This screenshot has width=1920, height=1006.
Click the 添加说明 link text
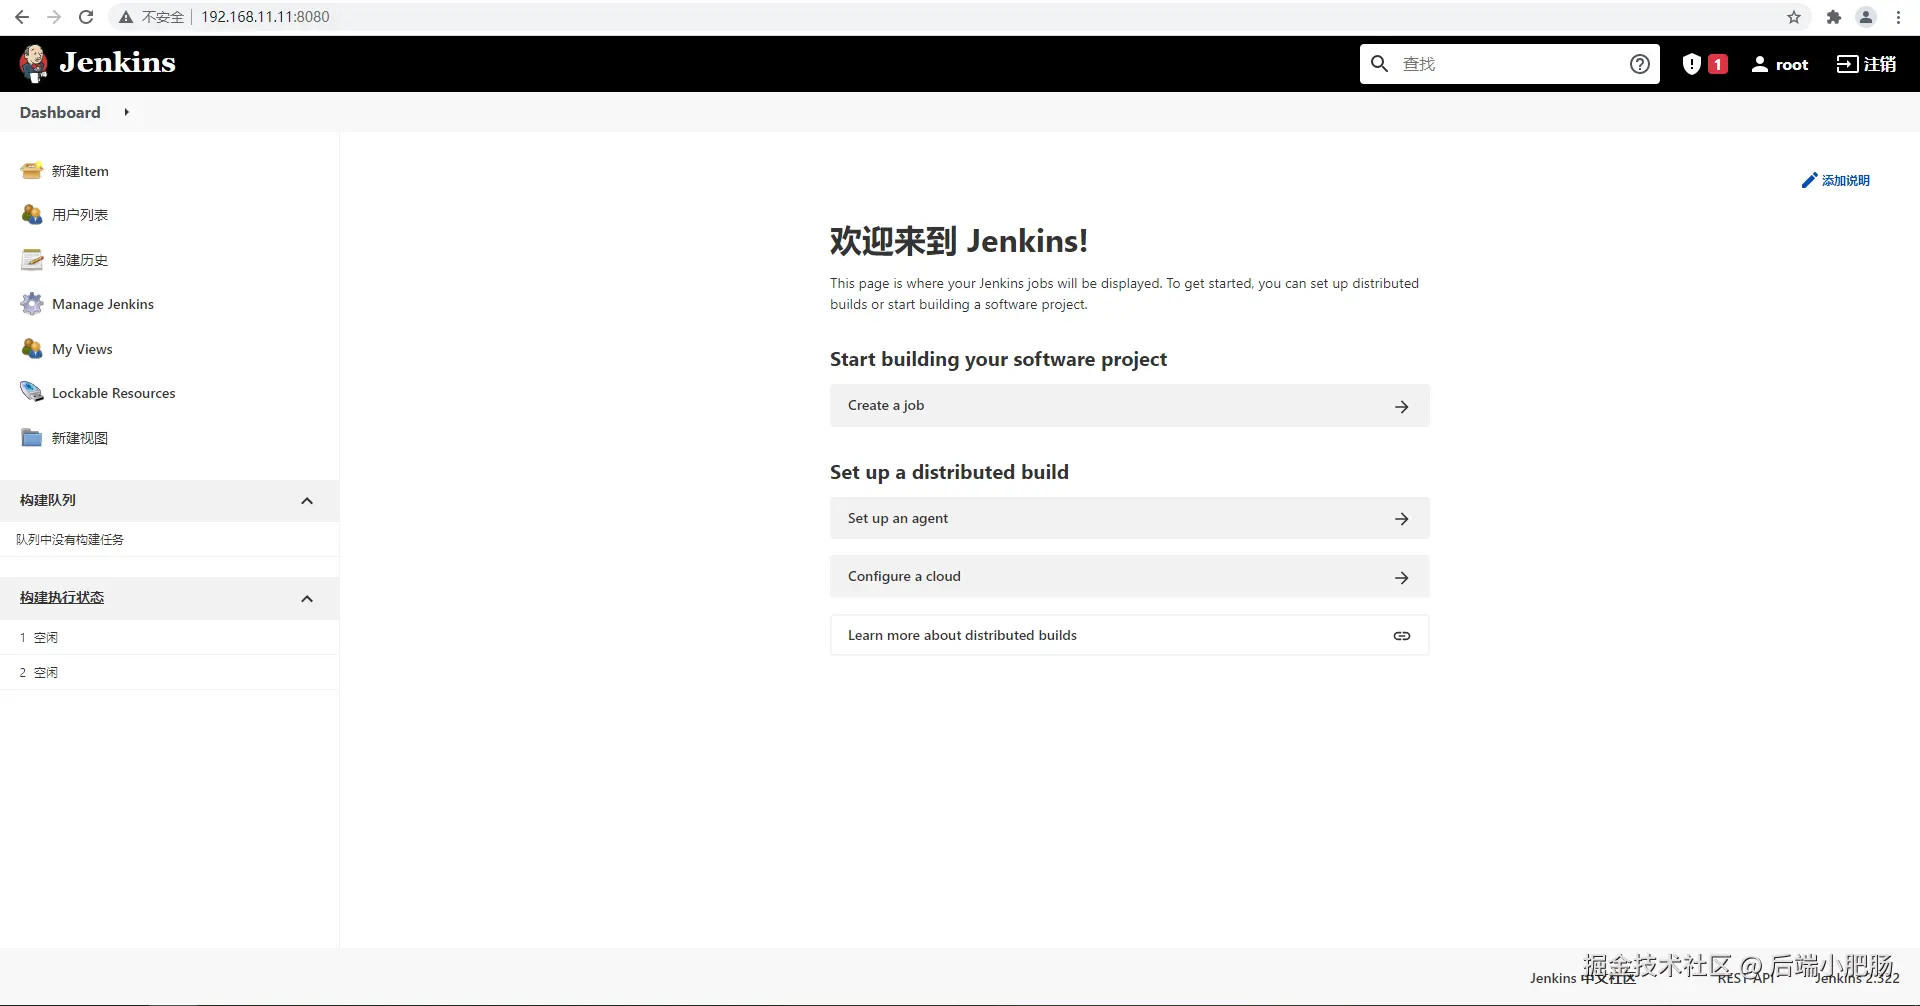coord(1845,181)
